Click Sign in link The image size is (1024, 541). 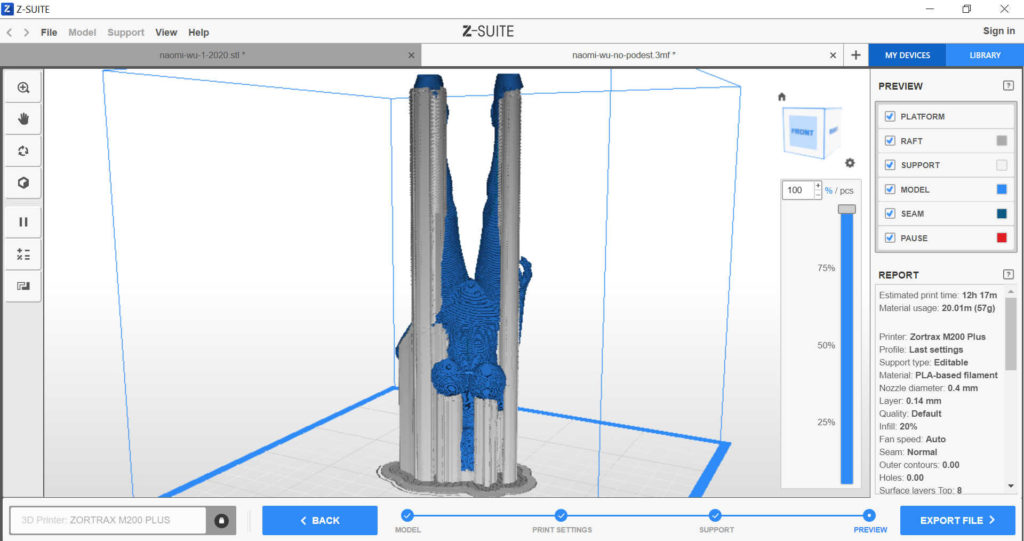point(999,31)
